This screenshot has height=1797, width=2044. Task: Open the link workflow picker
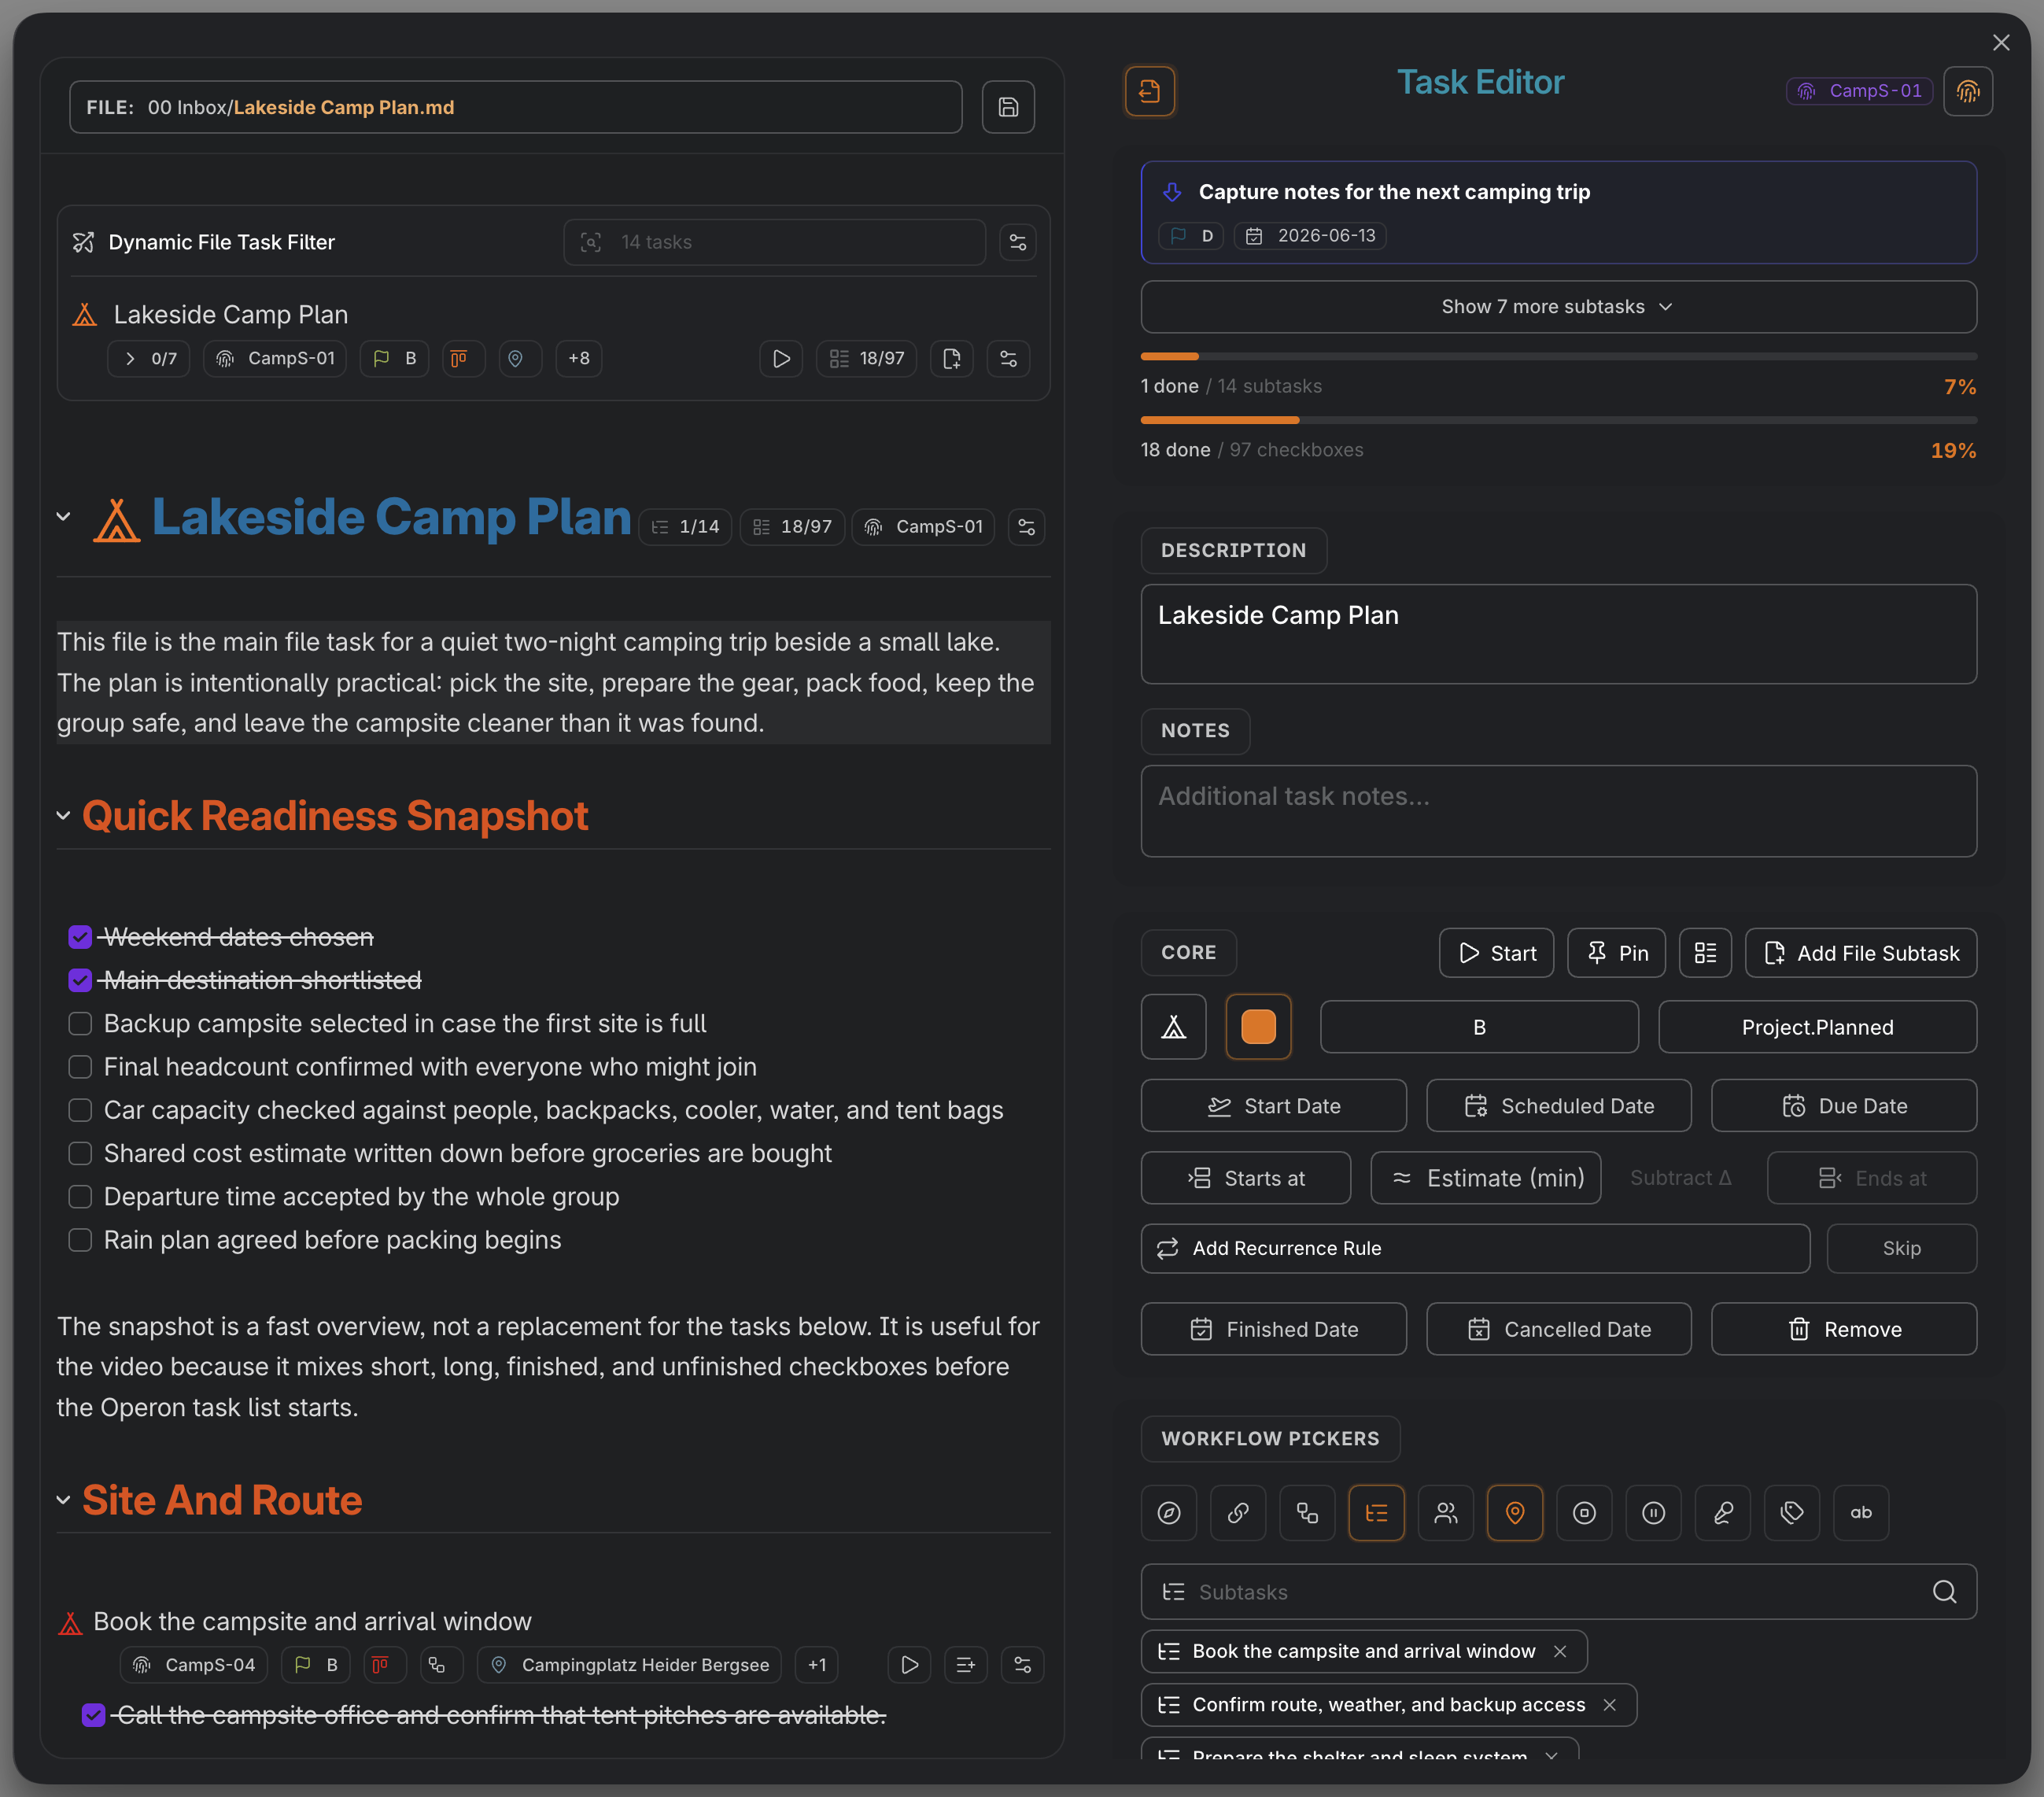coord(1238,1512)
